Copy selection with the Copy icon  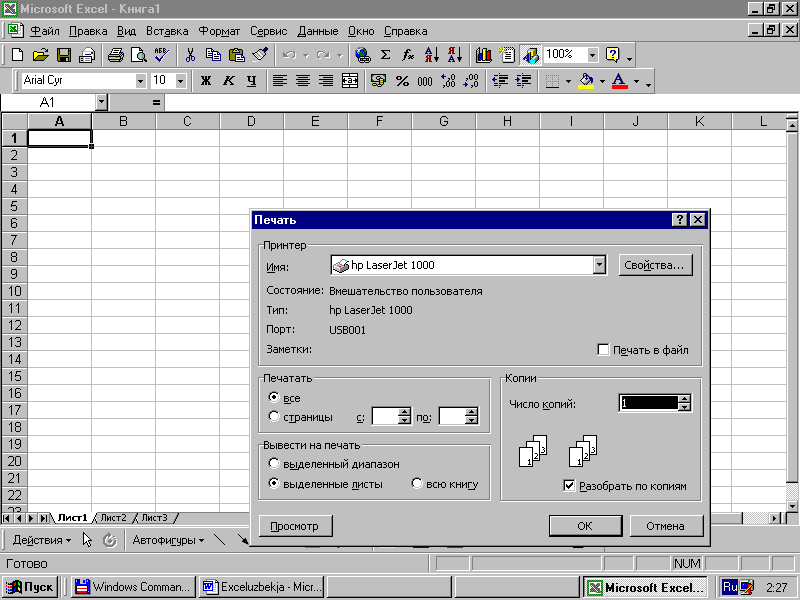[213, 55]
